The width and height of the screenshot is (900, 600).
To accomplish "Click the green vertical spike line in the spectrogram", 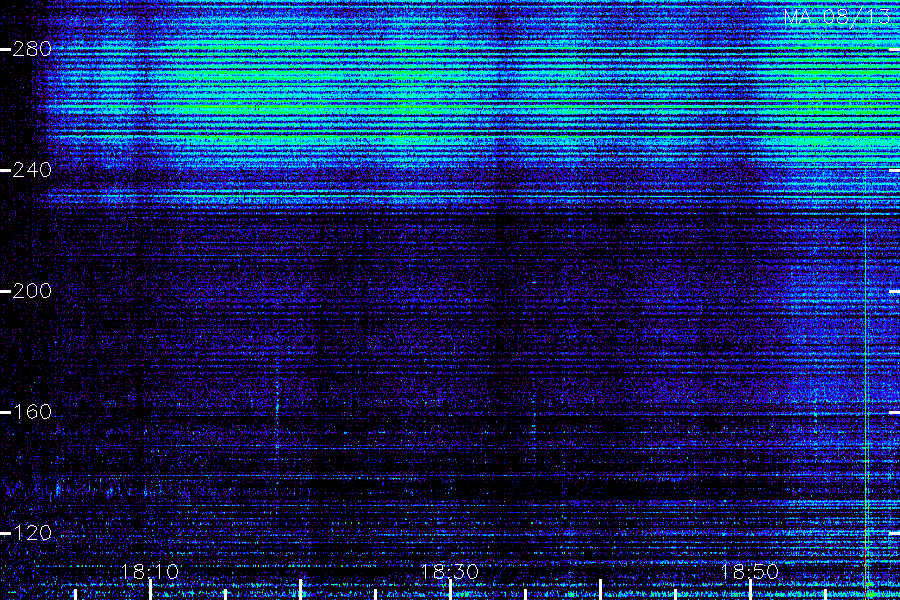I will pos(866,382).
